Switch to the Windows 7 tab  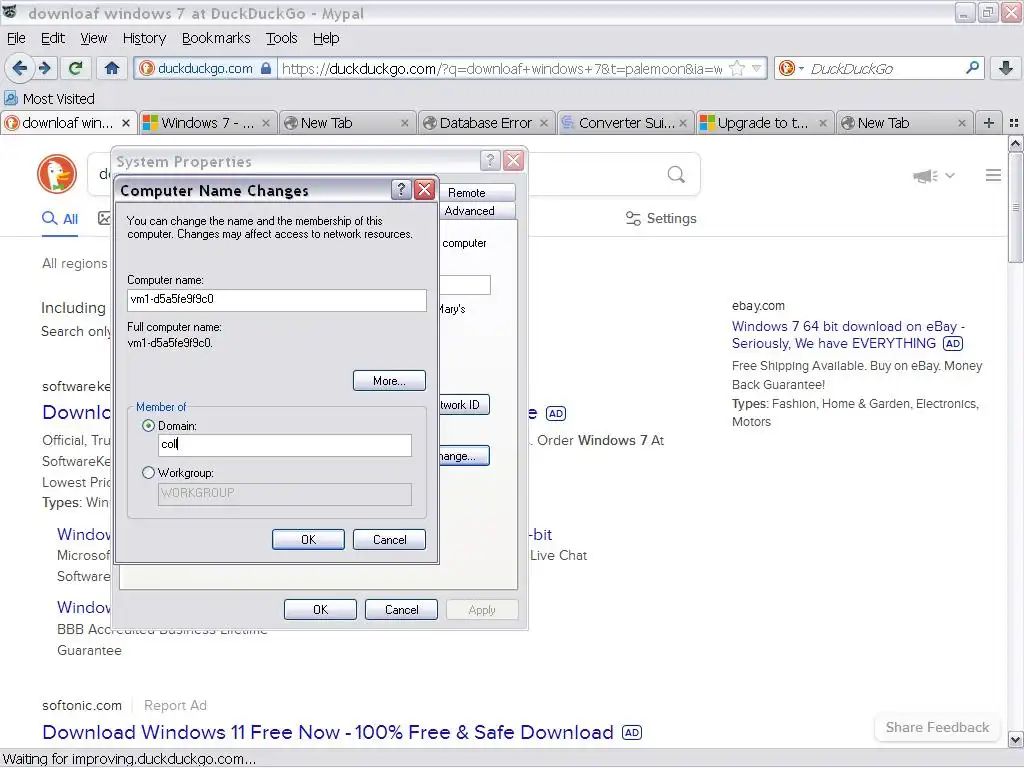click(x=206, y=123)
